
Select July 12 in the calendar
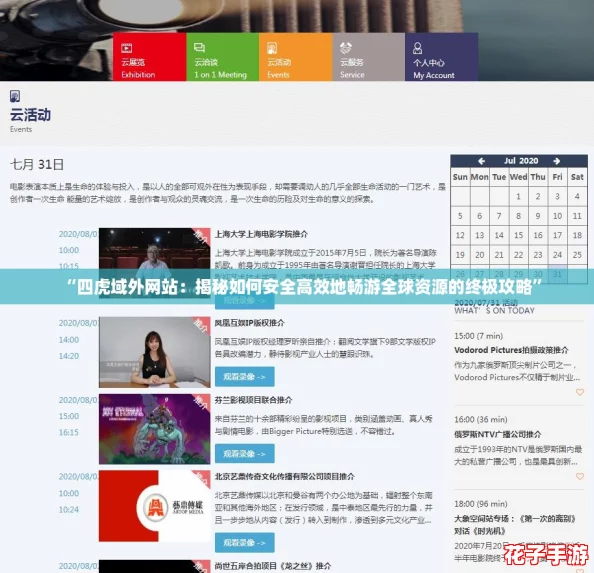click(x=460, y=235)
